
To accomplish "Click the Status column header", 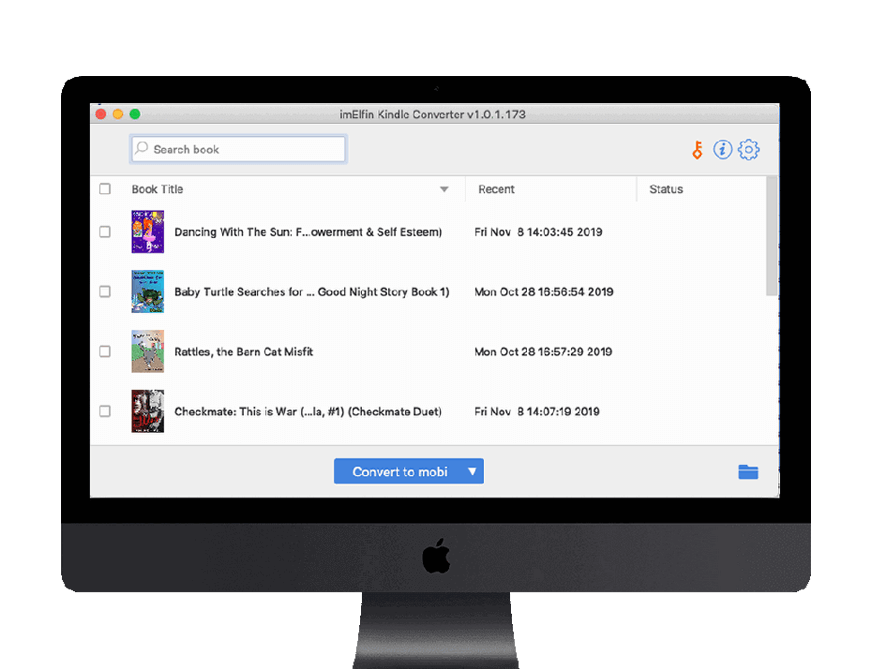I will [x=666, y=189].
